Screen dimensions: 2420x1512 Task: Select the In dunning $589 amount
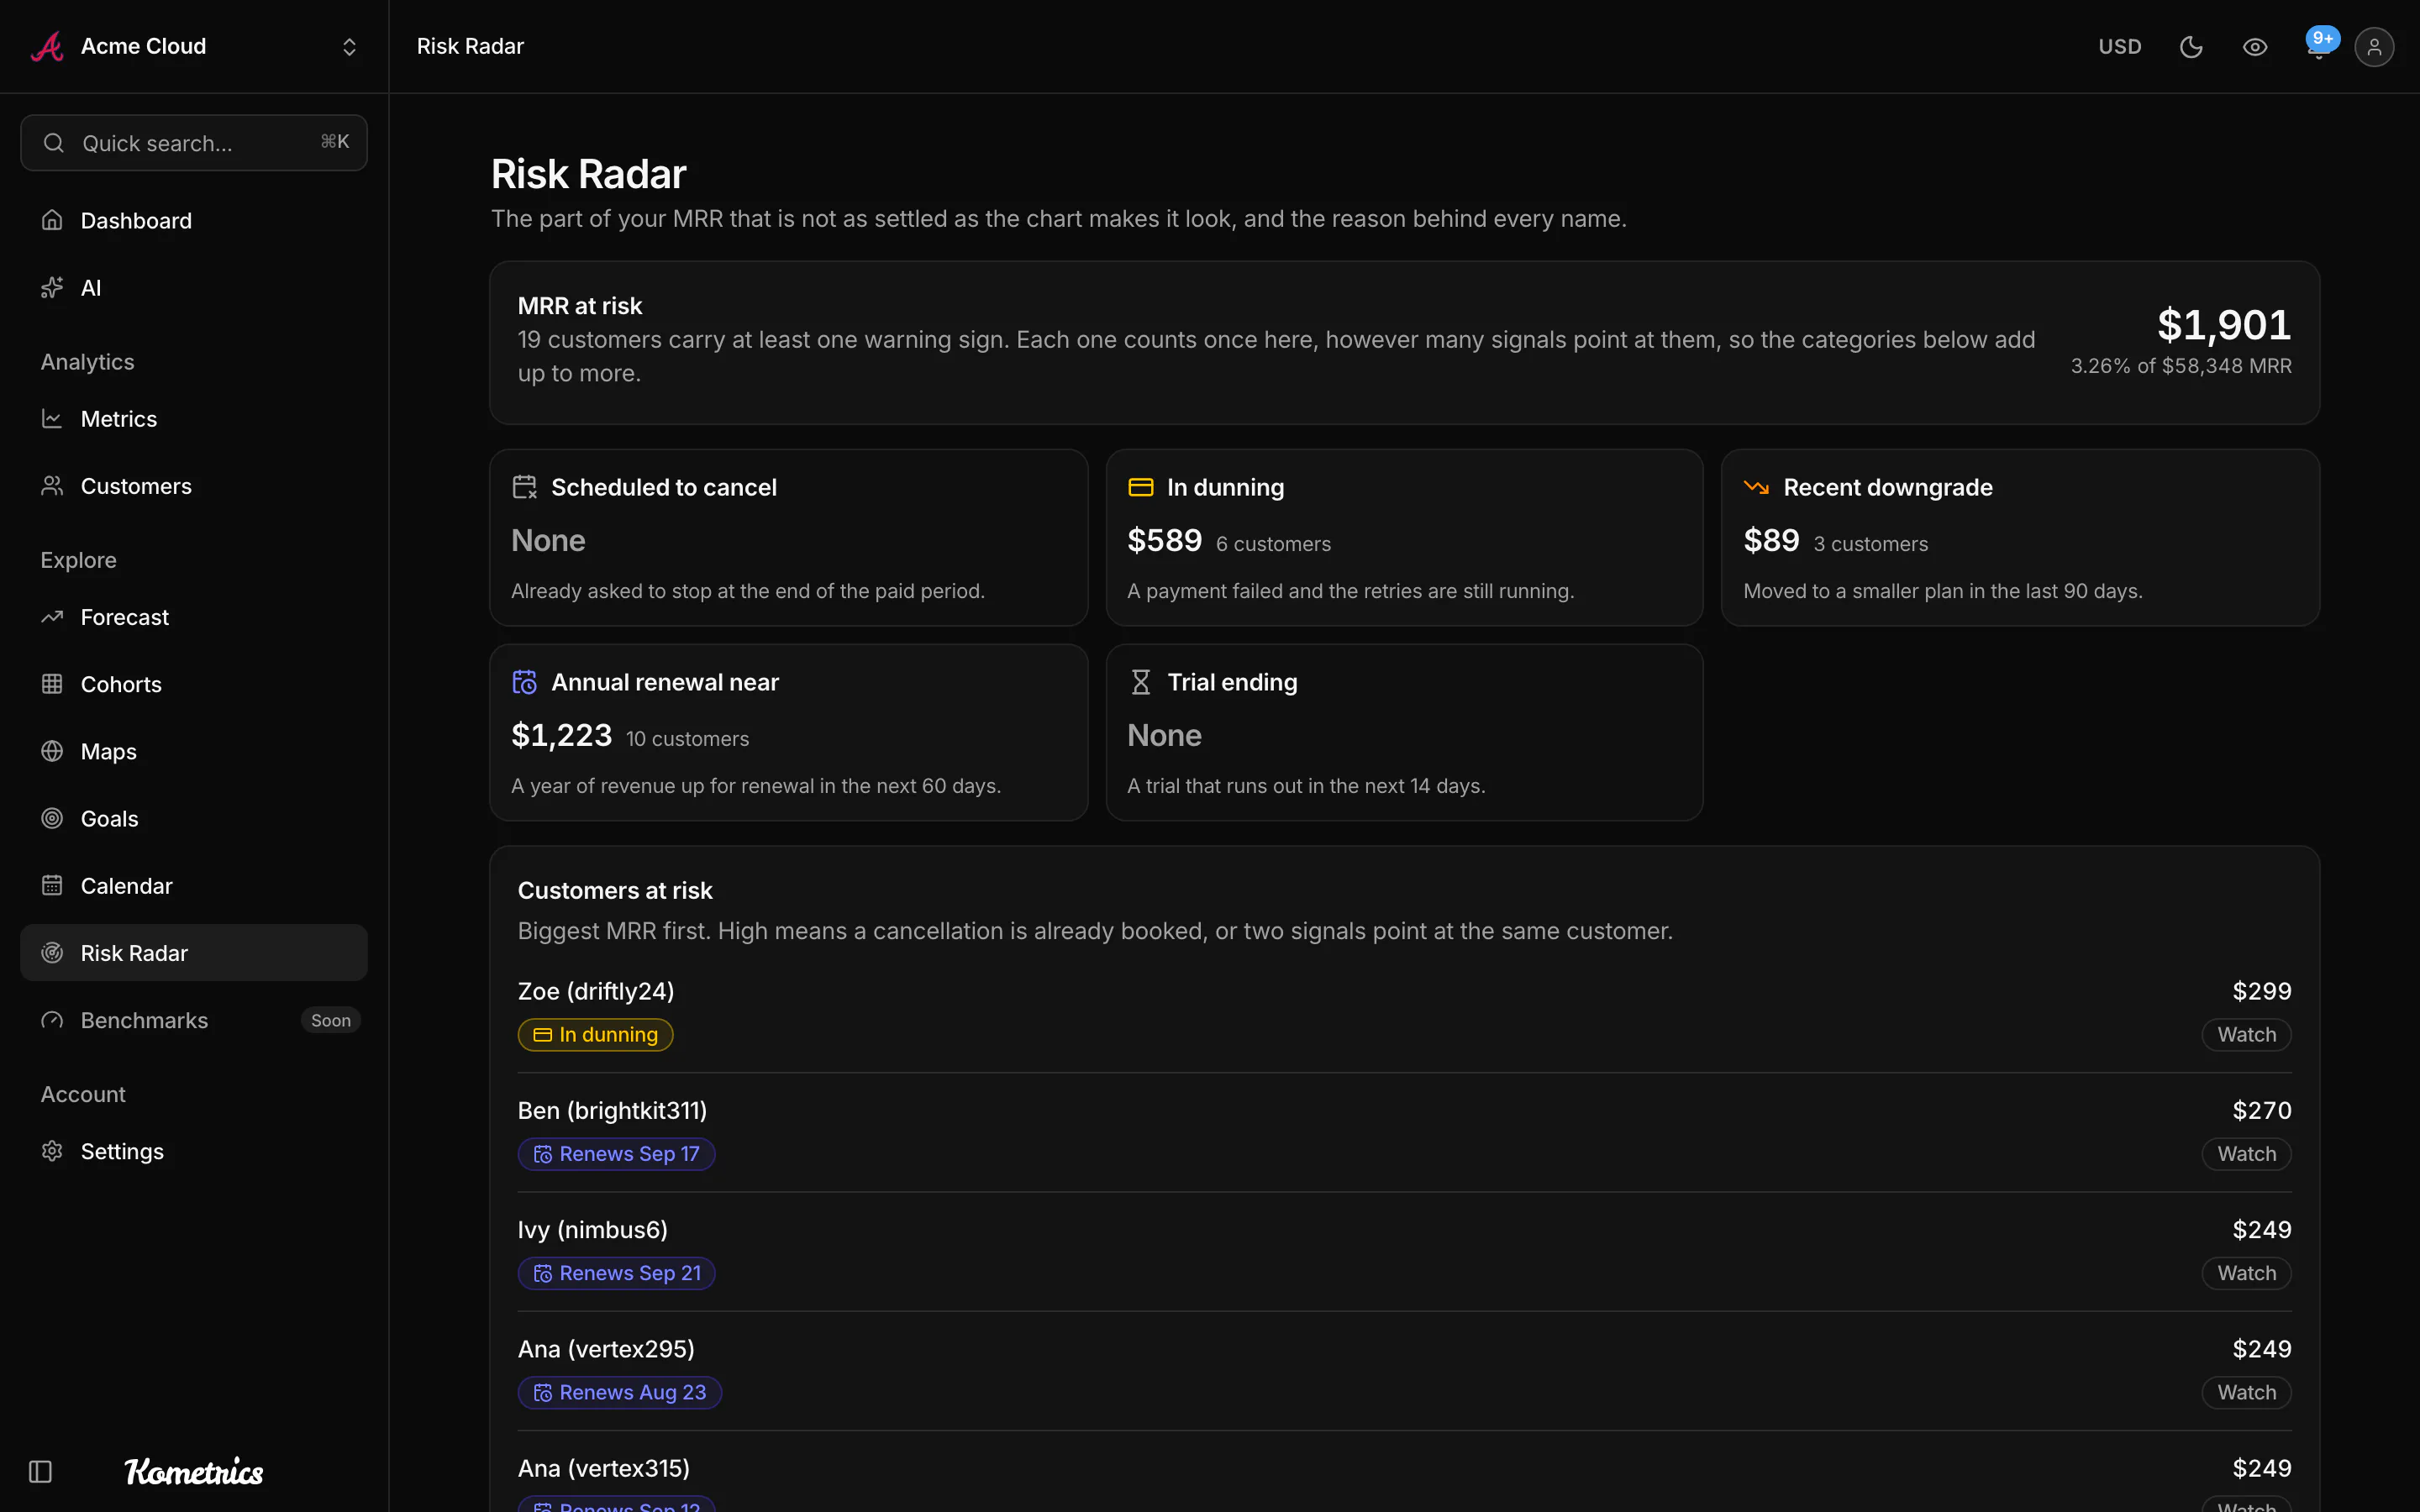coord(1164,540)
